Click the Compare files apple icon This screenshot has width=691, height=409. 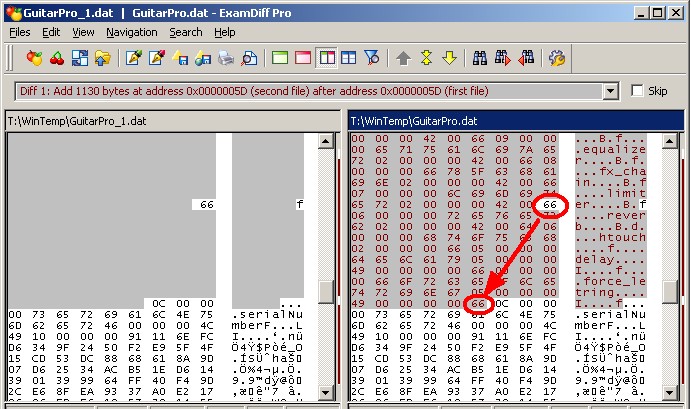34,58
